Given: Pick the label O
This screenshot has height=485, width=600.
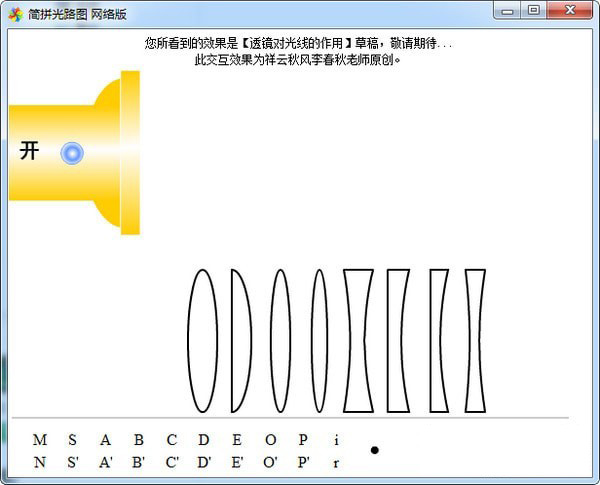Looking at the screenshot, I should pyautogui.click(x=271, y=440).
